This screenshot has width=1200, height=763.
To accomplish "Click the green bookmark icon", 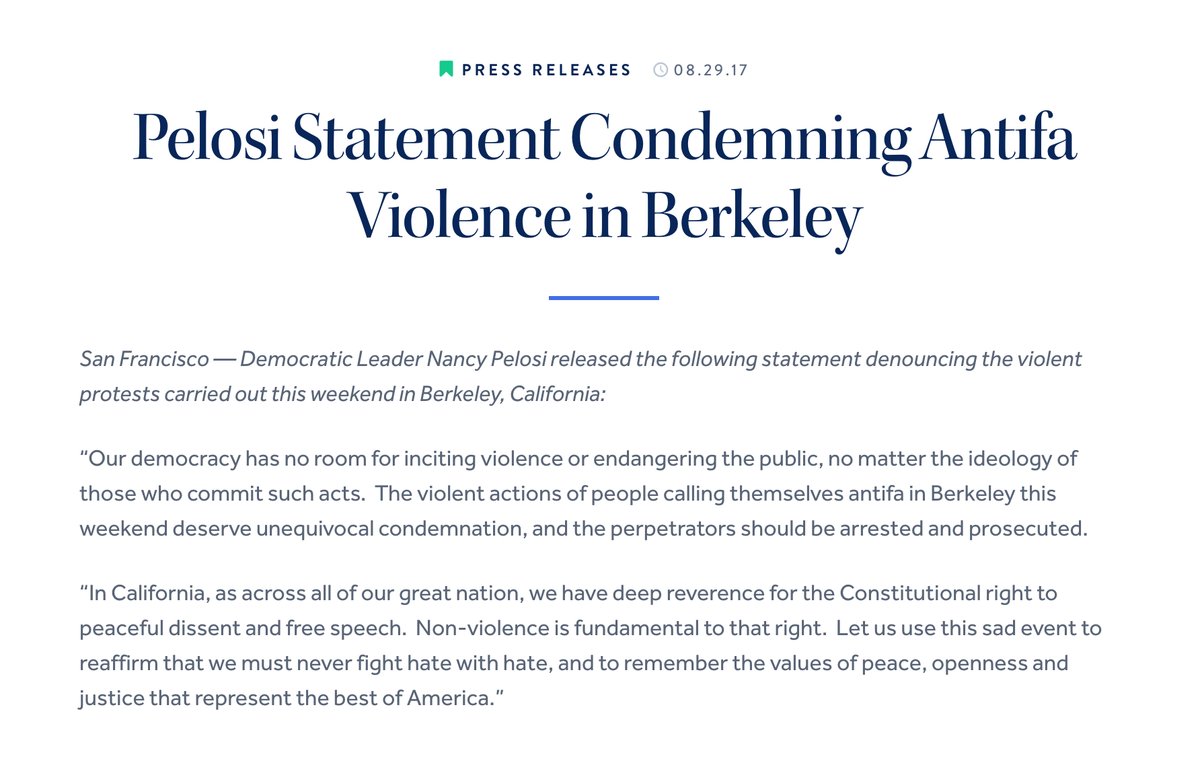I will pos(446,69).
